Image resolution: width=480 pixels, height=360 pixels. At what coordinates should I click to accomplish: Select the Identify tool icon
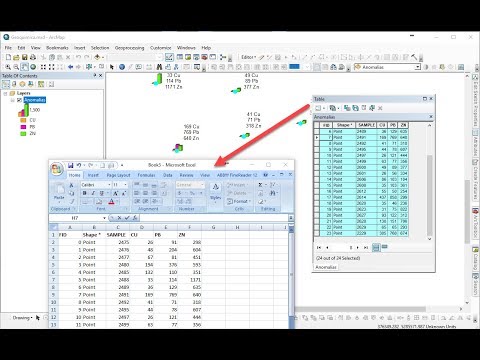click(x=122, y=67)
